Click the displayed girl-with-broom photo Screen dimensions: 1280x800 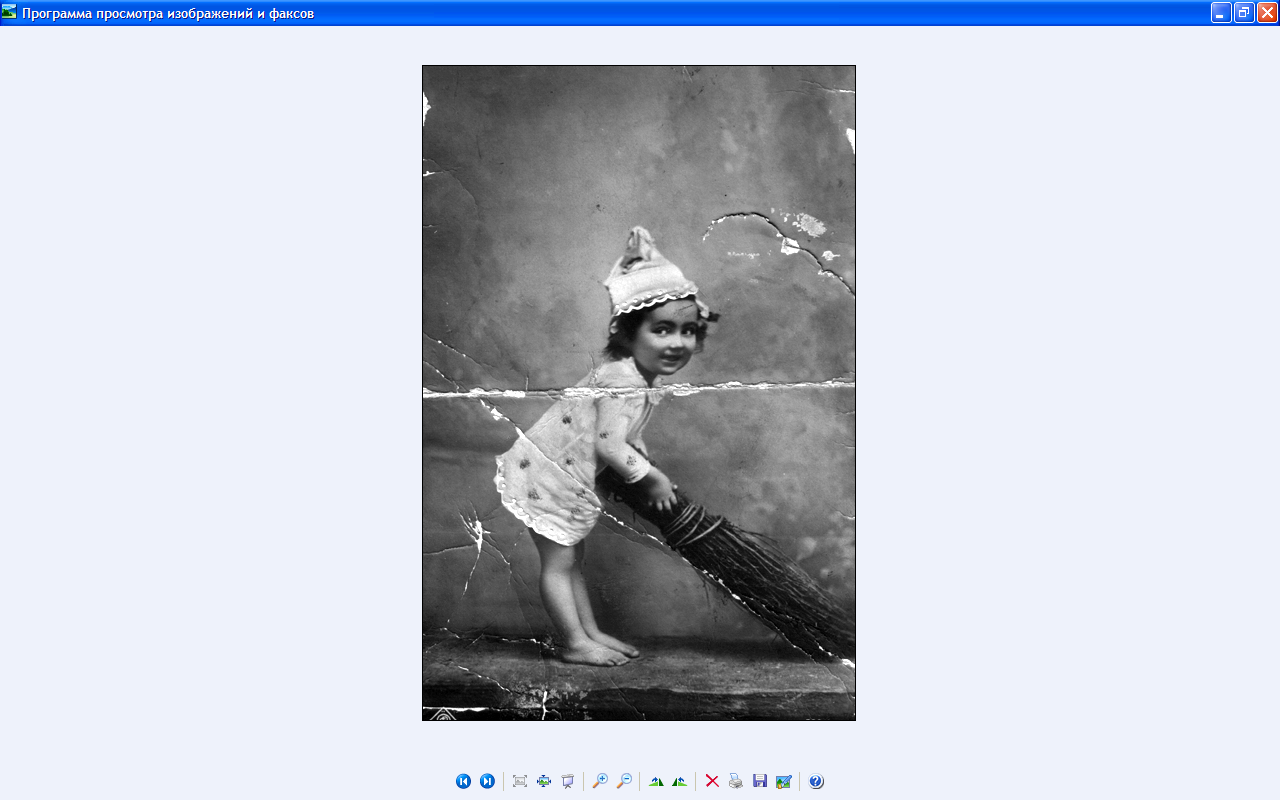[x=639, y=393]
